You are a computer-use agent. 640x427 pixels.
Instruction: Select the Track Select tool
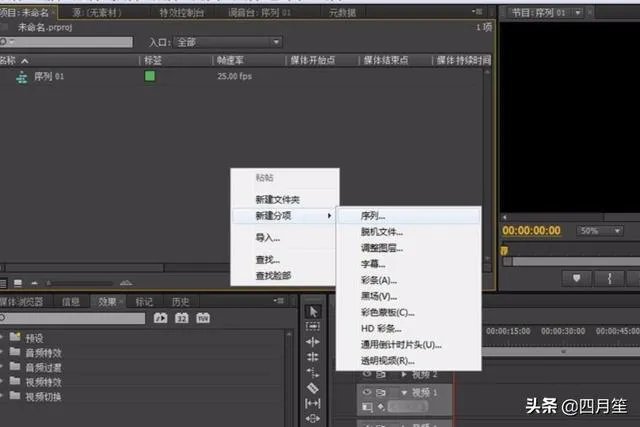tap(313, 327)
